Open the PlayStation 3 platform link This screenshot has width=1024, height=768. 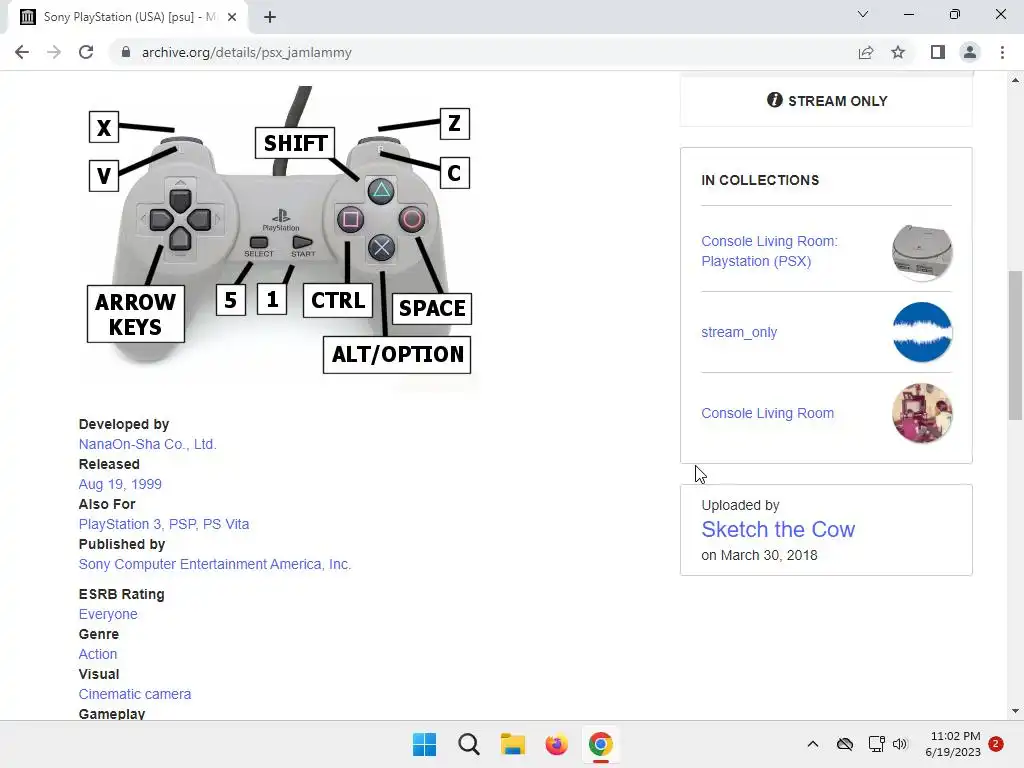[x=120, y=524]
